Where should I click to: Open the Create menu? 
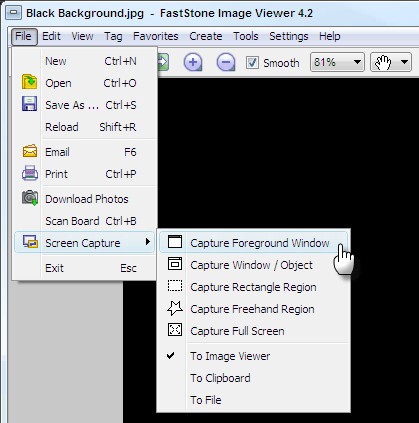click(206, 36)
